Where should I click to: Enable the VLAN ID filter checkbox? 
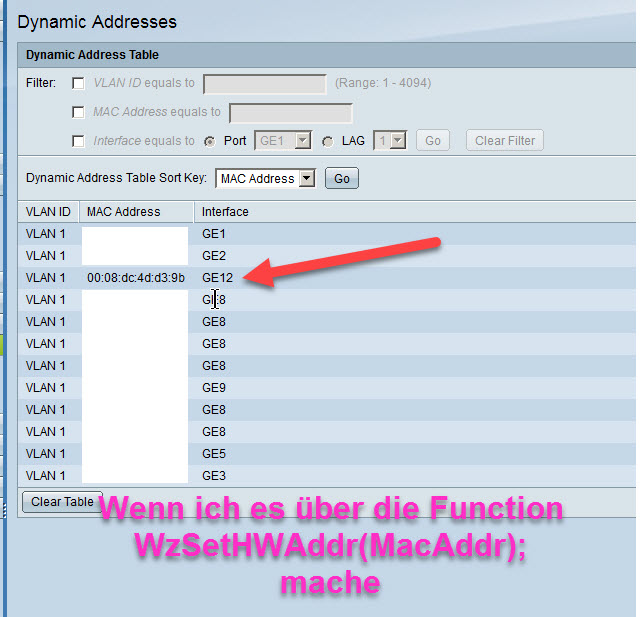78,83
